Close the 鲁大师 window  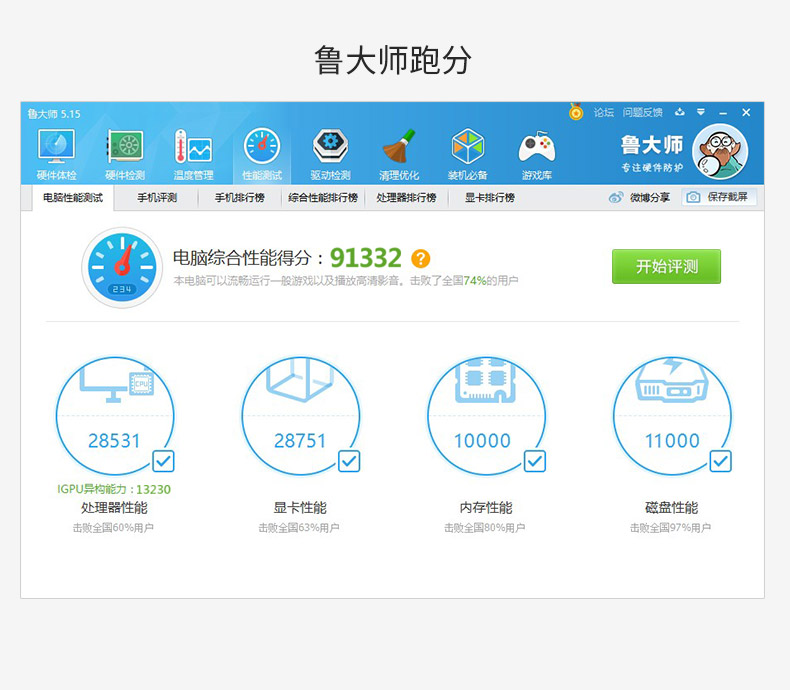point(746,112)
